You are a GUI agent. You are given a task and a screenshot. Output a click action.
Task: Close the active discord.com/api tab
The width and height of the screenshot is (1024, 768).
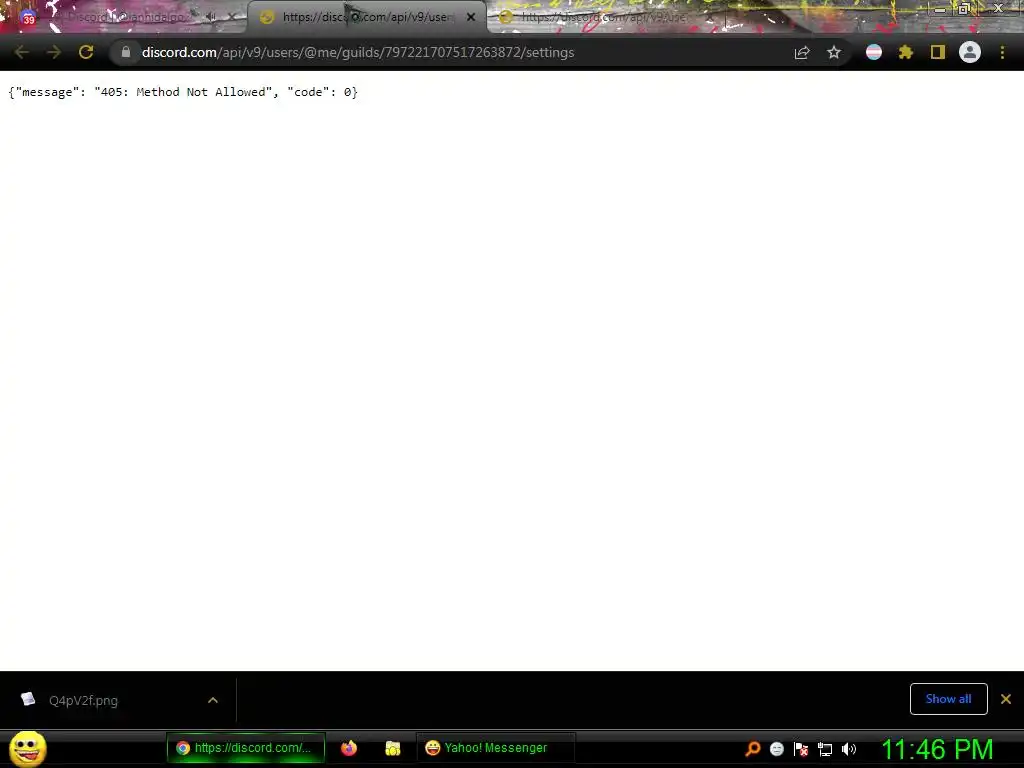(471, 18)
